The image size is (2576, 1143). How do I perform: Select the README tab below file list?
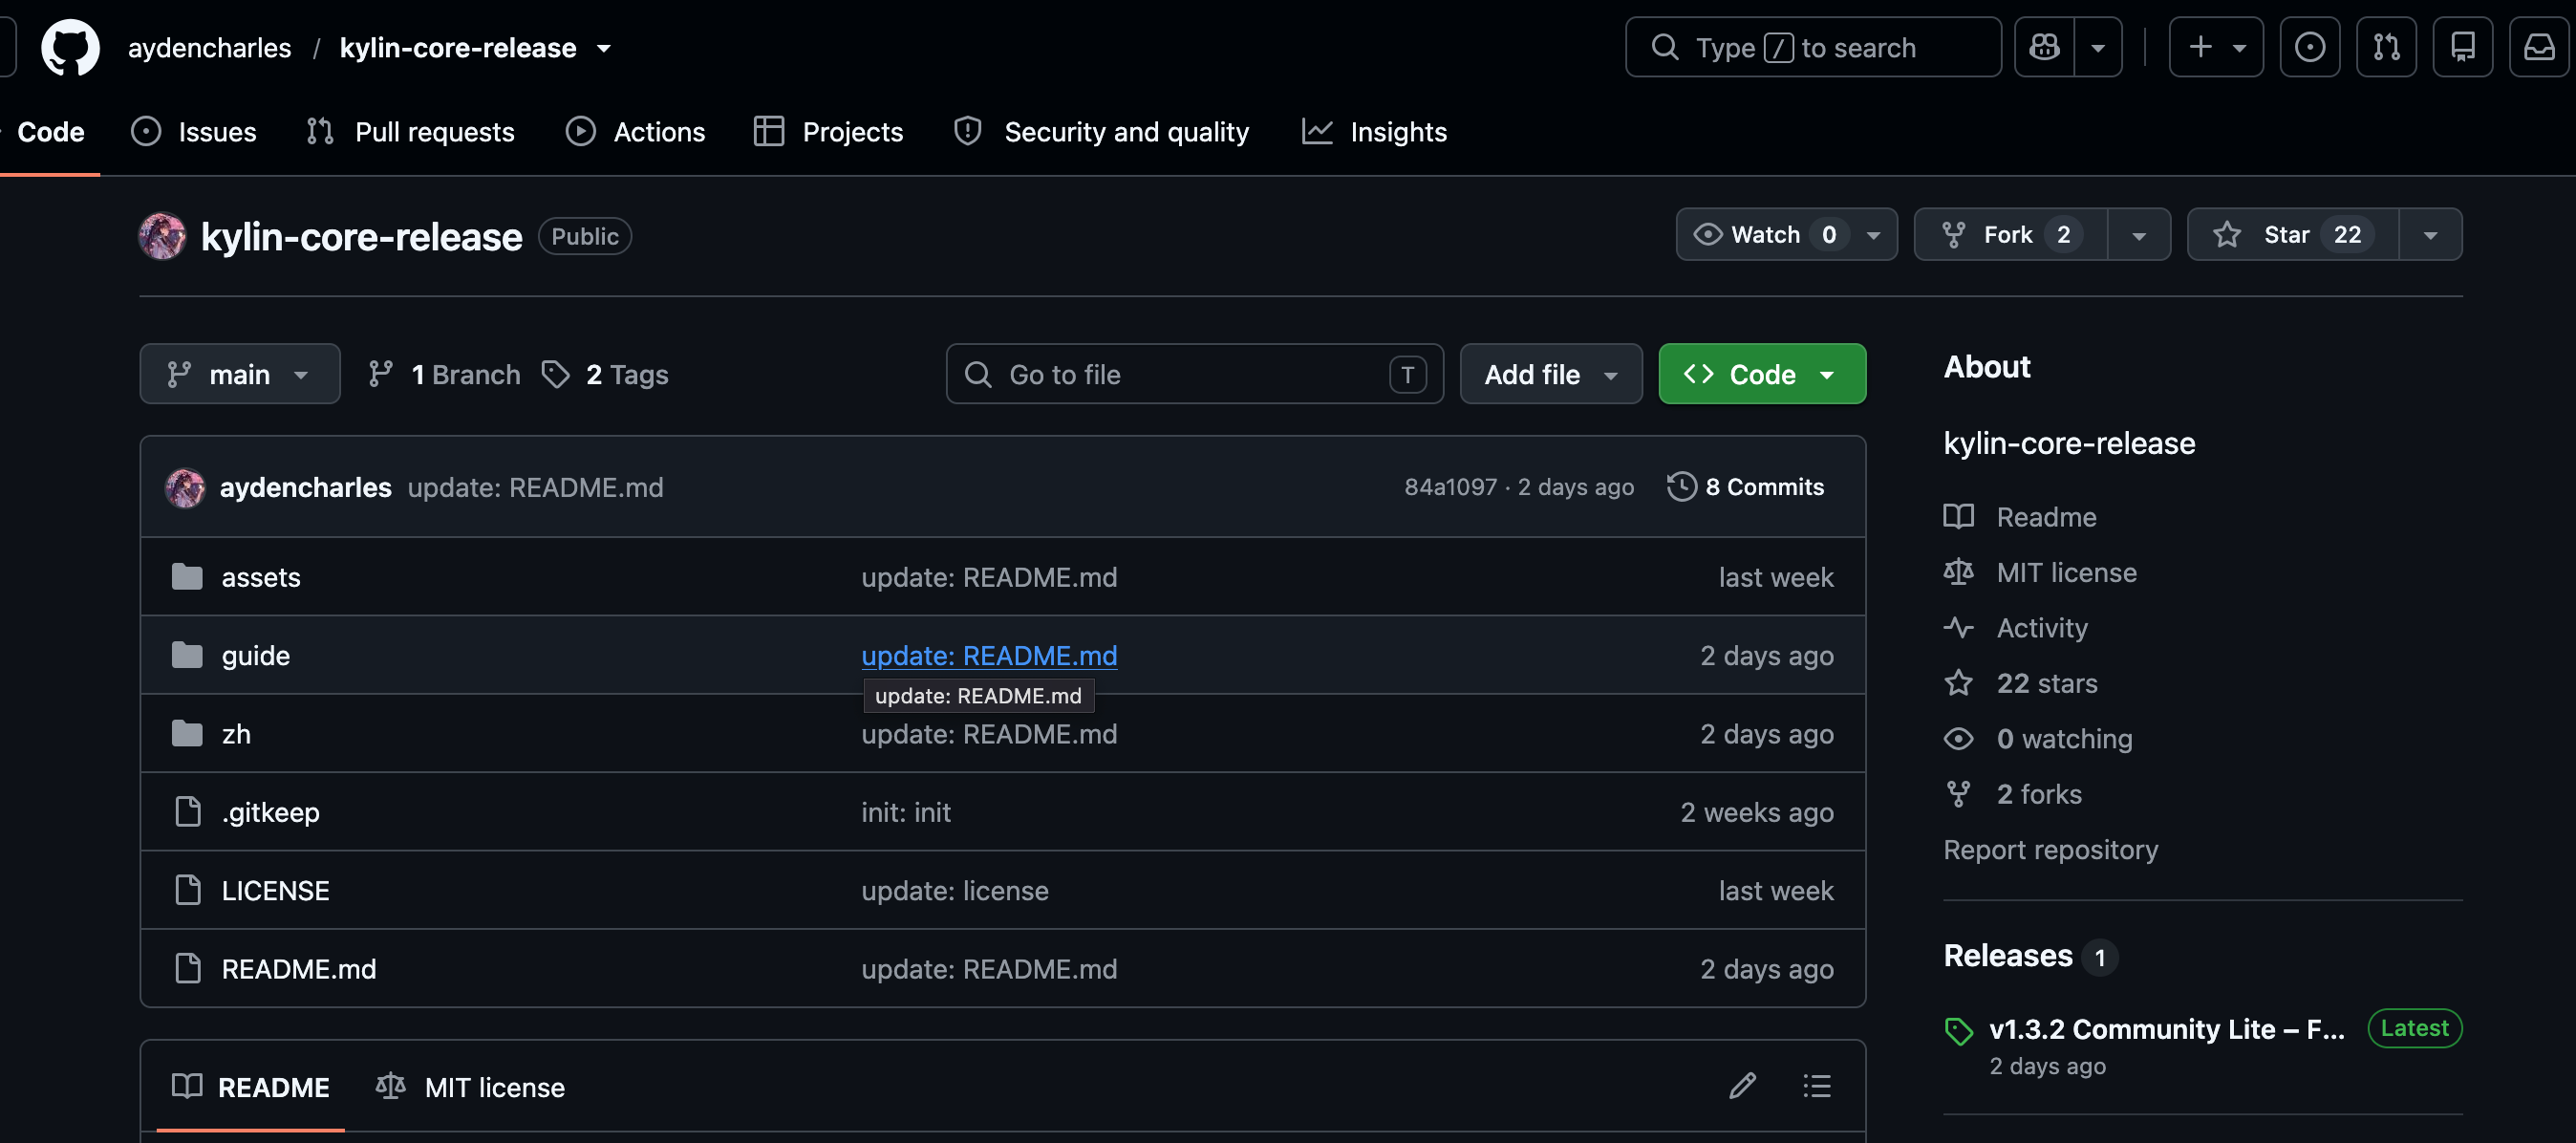tap(250, 1087)
